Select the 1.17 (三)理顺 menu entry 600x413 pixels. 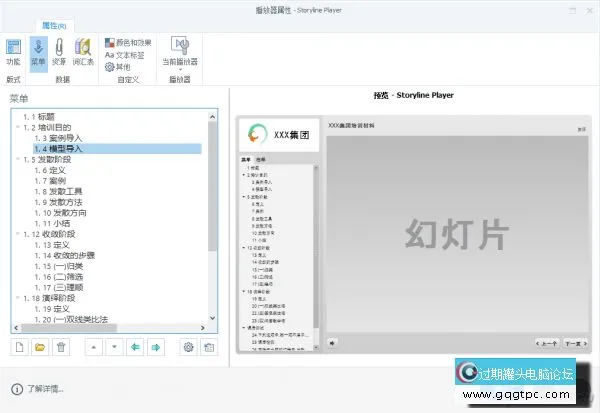coord(59,287)
